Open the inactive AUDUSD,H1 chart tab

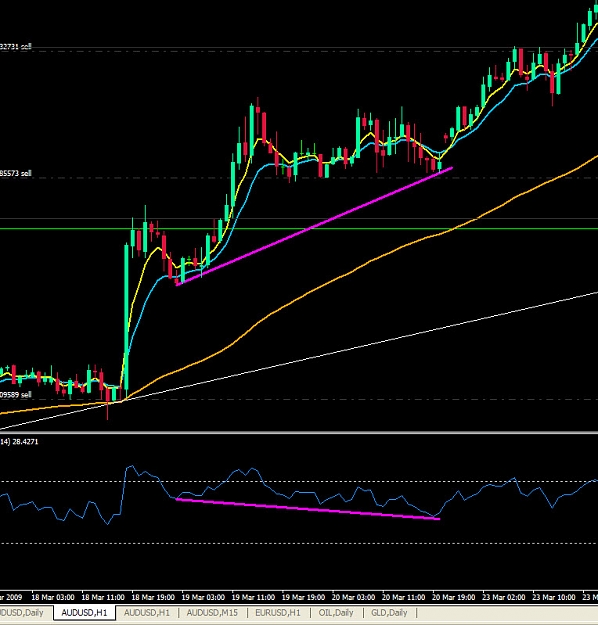coord(147,612)
